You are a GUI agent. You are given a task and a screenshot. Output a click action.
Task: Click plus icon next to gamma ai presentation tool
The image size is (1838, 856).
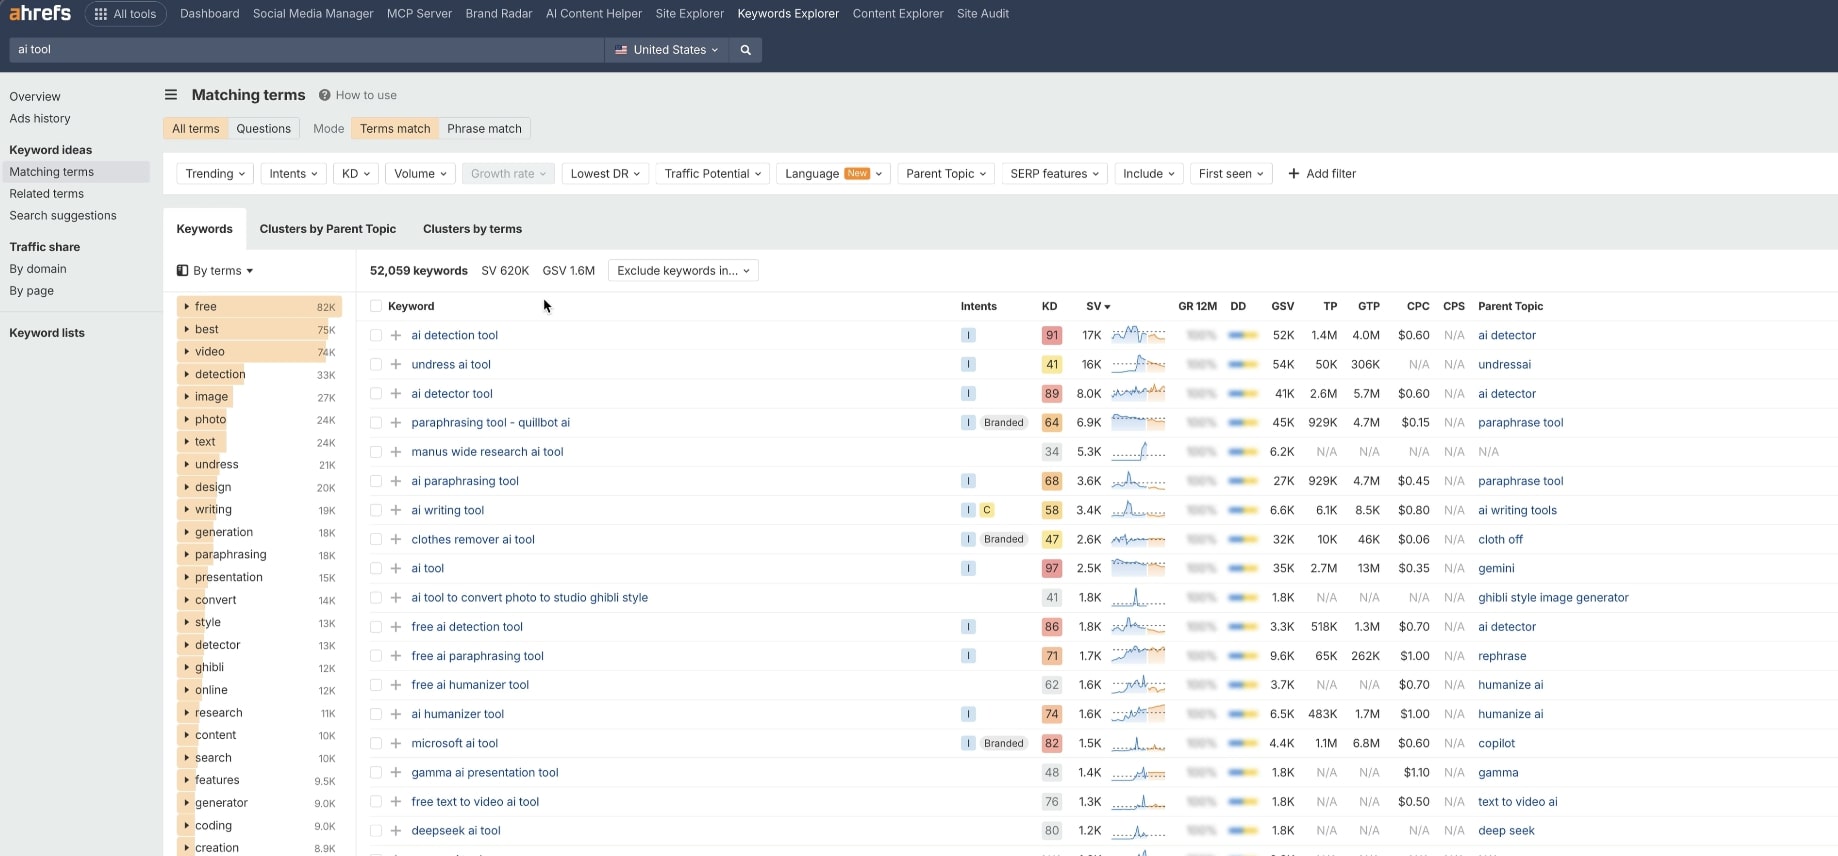pos(396,773)
